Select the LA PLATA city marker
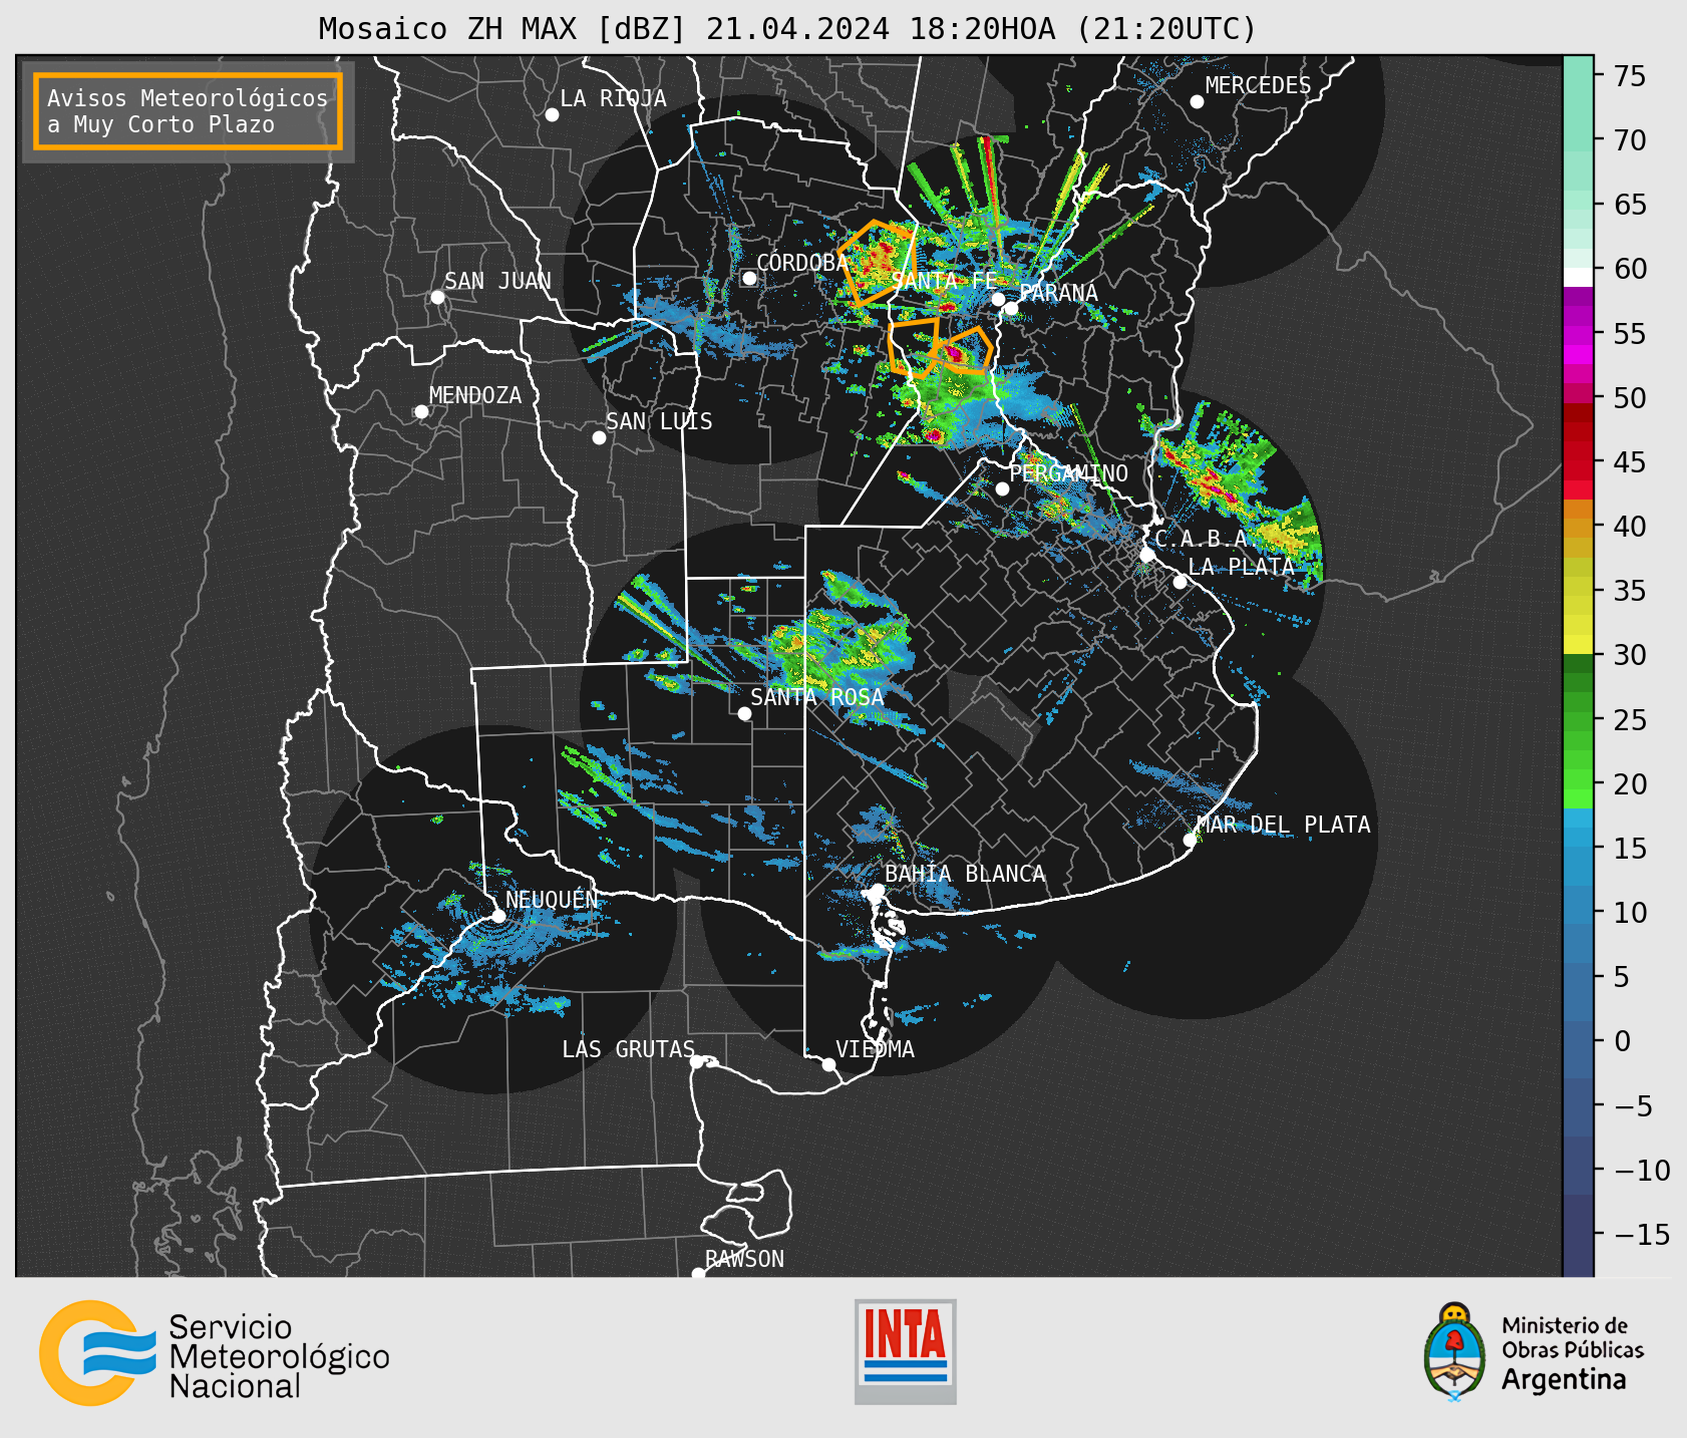 click(1180, 582)
